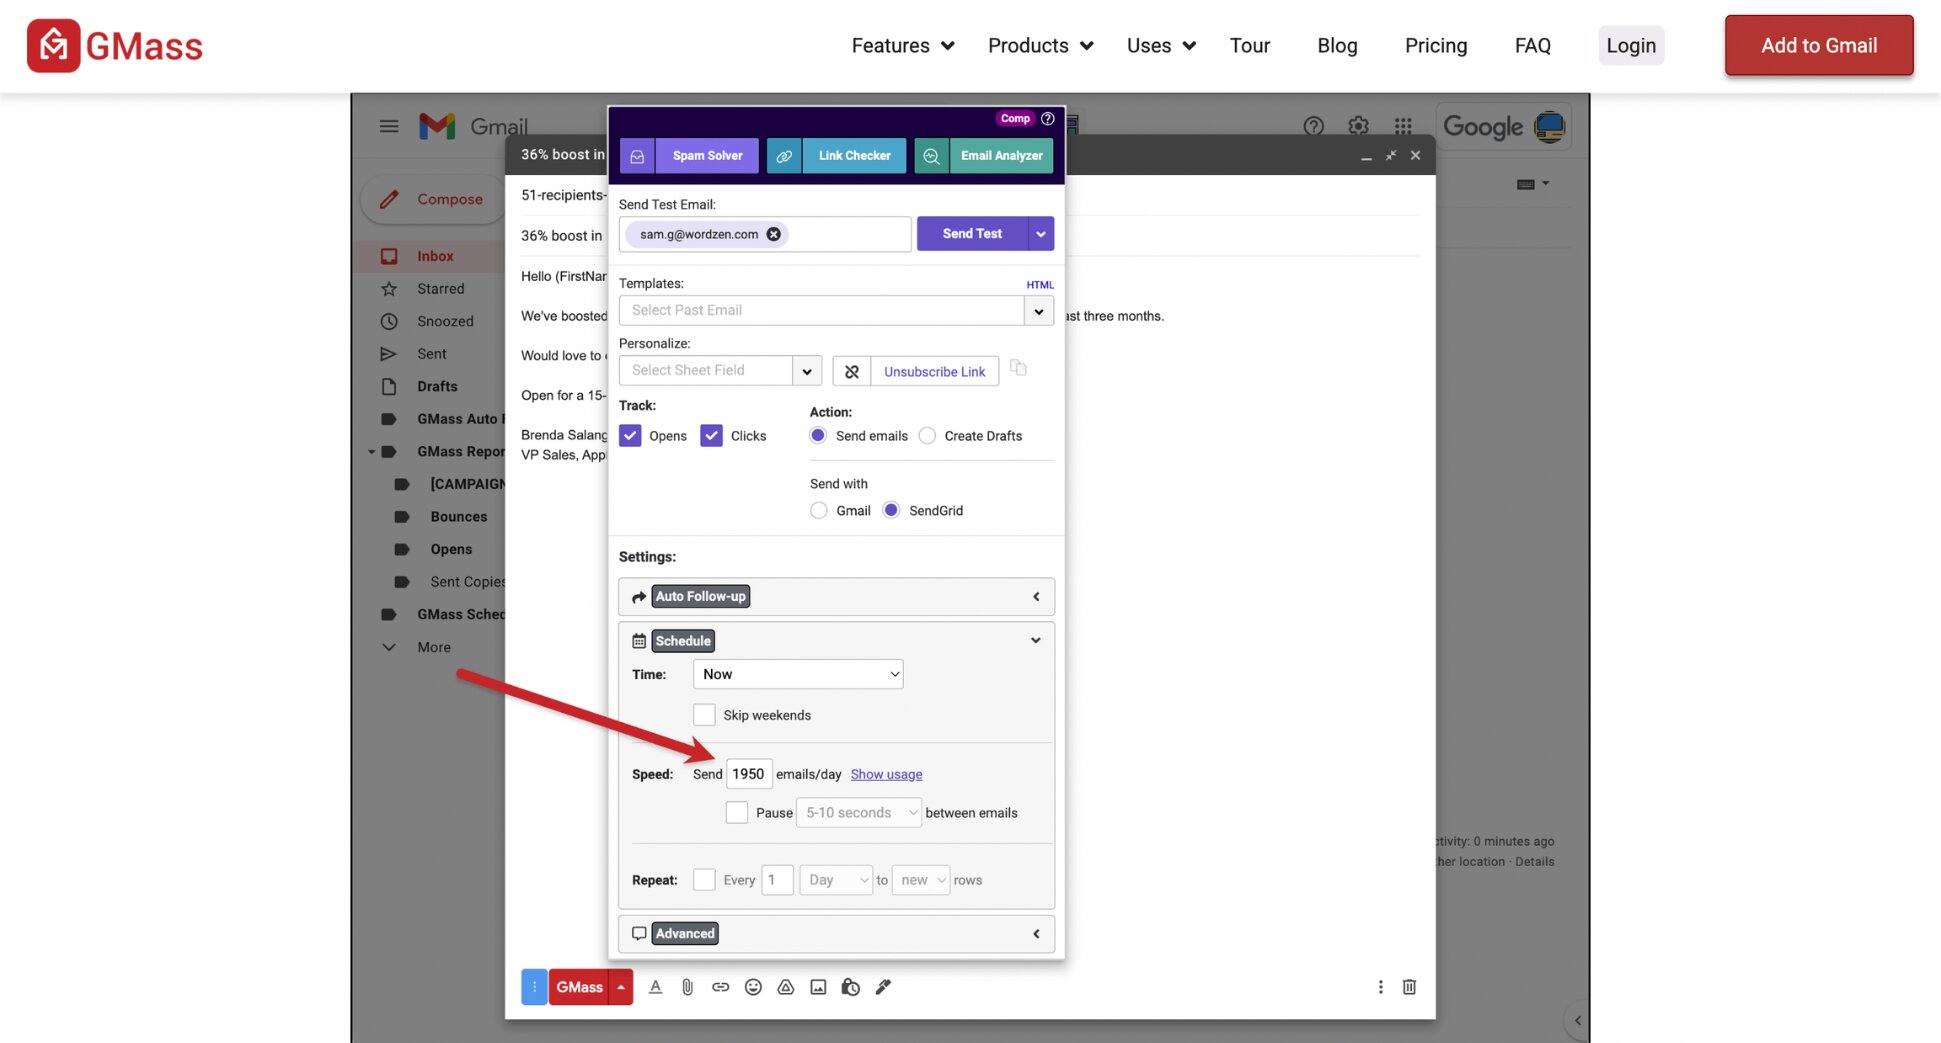Insert link using the chain icon

point(720,987)
